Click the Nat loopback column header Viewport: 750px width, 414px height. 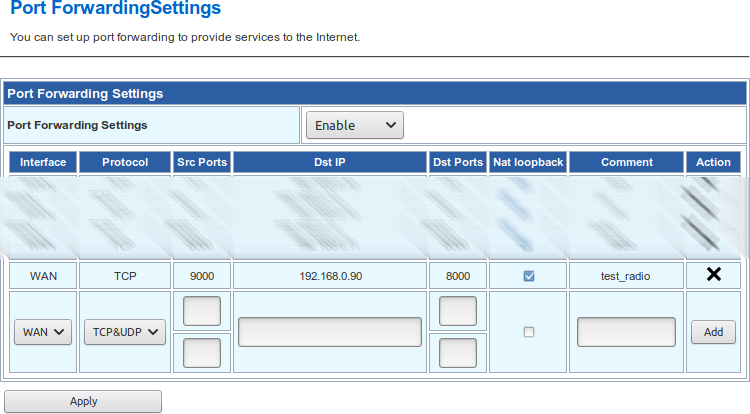(x=528, y=162)
